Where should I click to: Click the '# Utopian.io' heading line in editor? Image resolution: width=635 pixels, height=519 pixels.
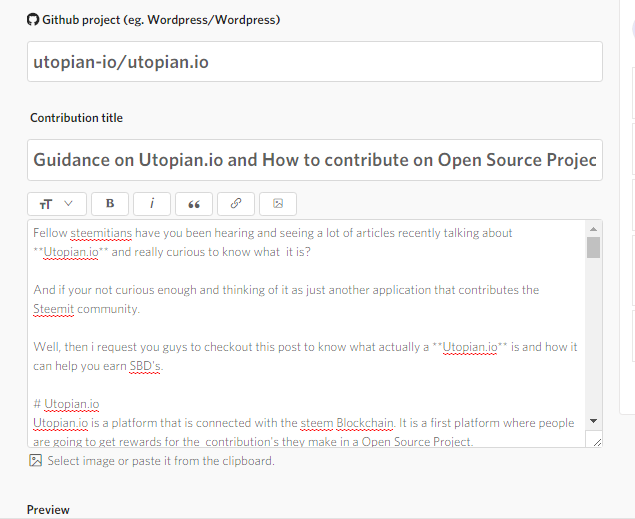tap(66, 404)
